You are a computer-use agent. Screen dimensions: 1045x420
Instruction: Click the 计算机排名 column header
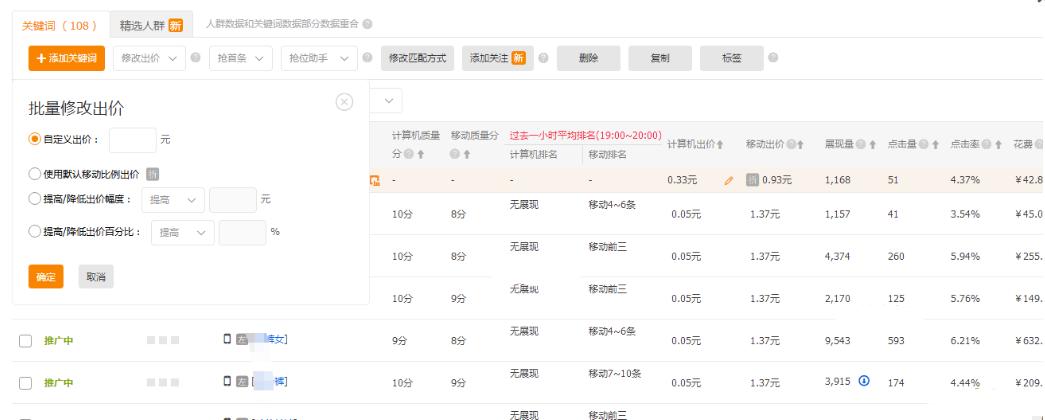coord(533,155)
